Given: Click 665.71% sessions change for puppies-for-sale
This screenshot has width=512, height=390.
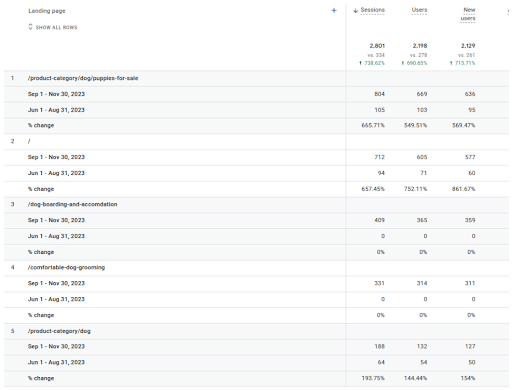Looking at the screenshot, I should pyautogui.click(x=373, y=125).
